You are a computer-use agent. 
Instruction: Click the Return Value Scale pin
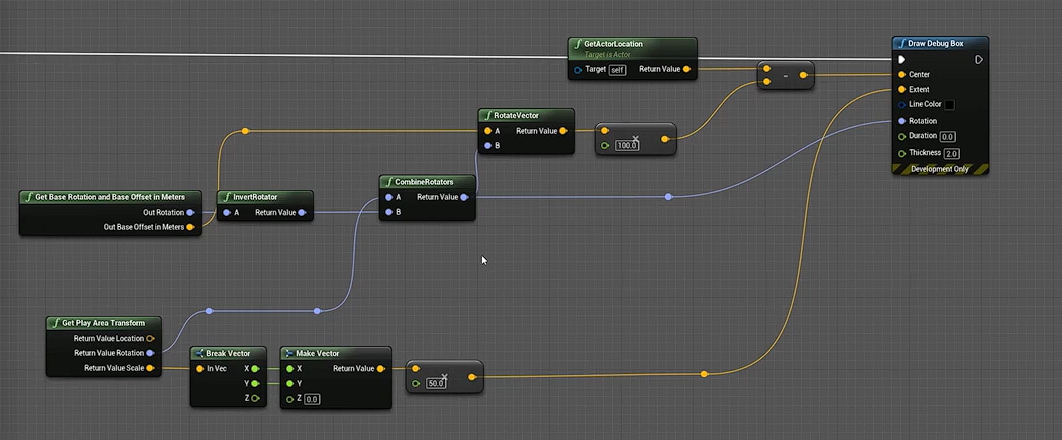click(150, 368)
